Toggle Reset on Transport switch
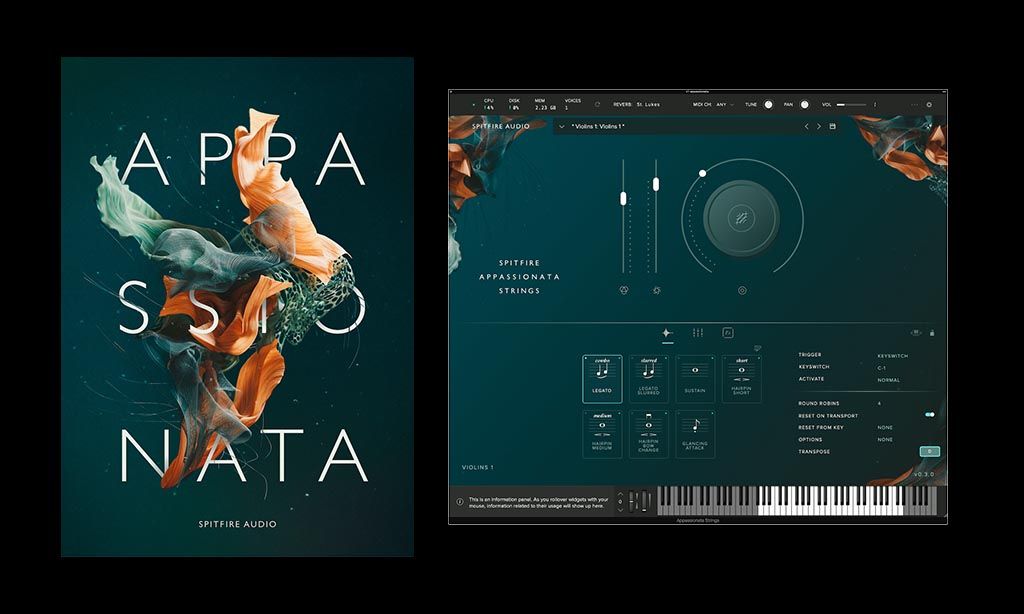Image resolution: width=1024 pixels, height=614 pixels. (x=929, y=415)
